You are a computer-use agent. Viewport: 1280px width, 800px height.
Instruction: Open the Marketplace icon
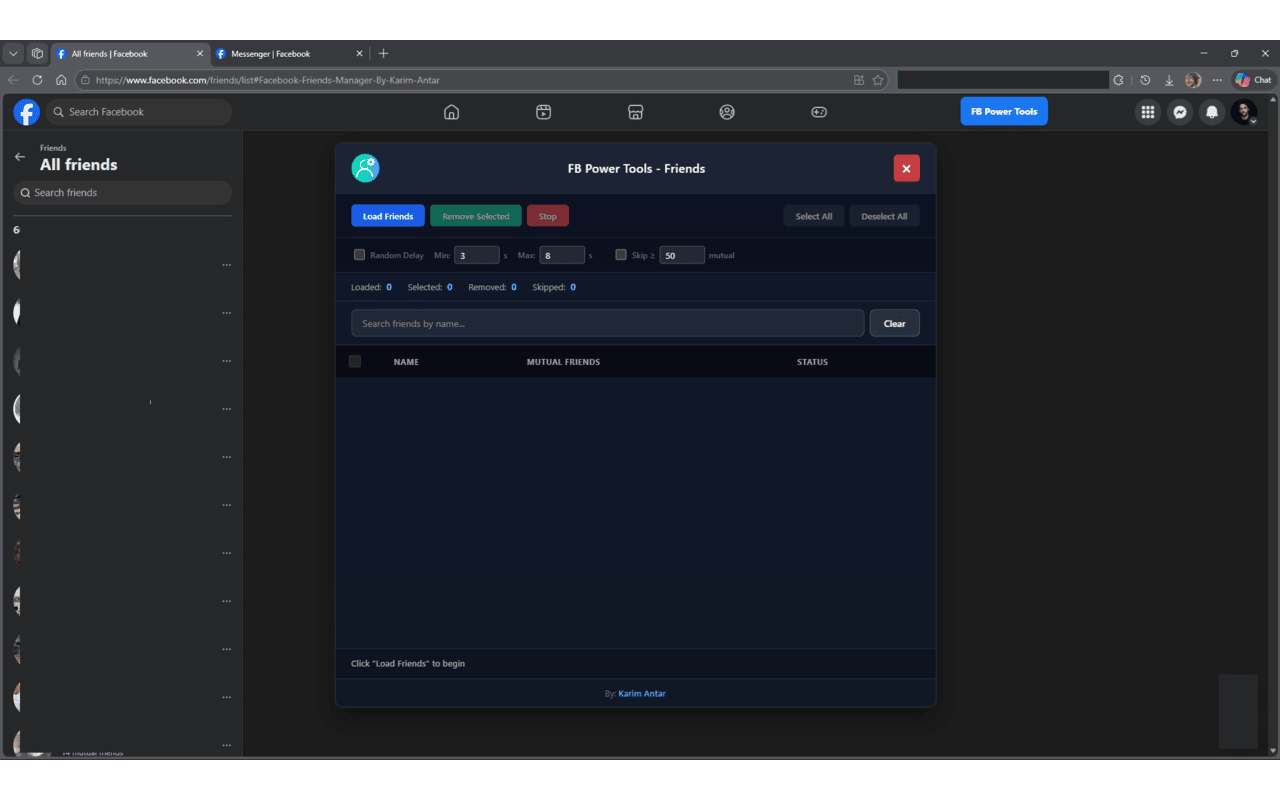635,112
